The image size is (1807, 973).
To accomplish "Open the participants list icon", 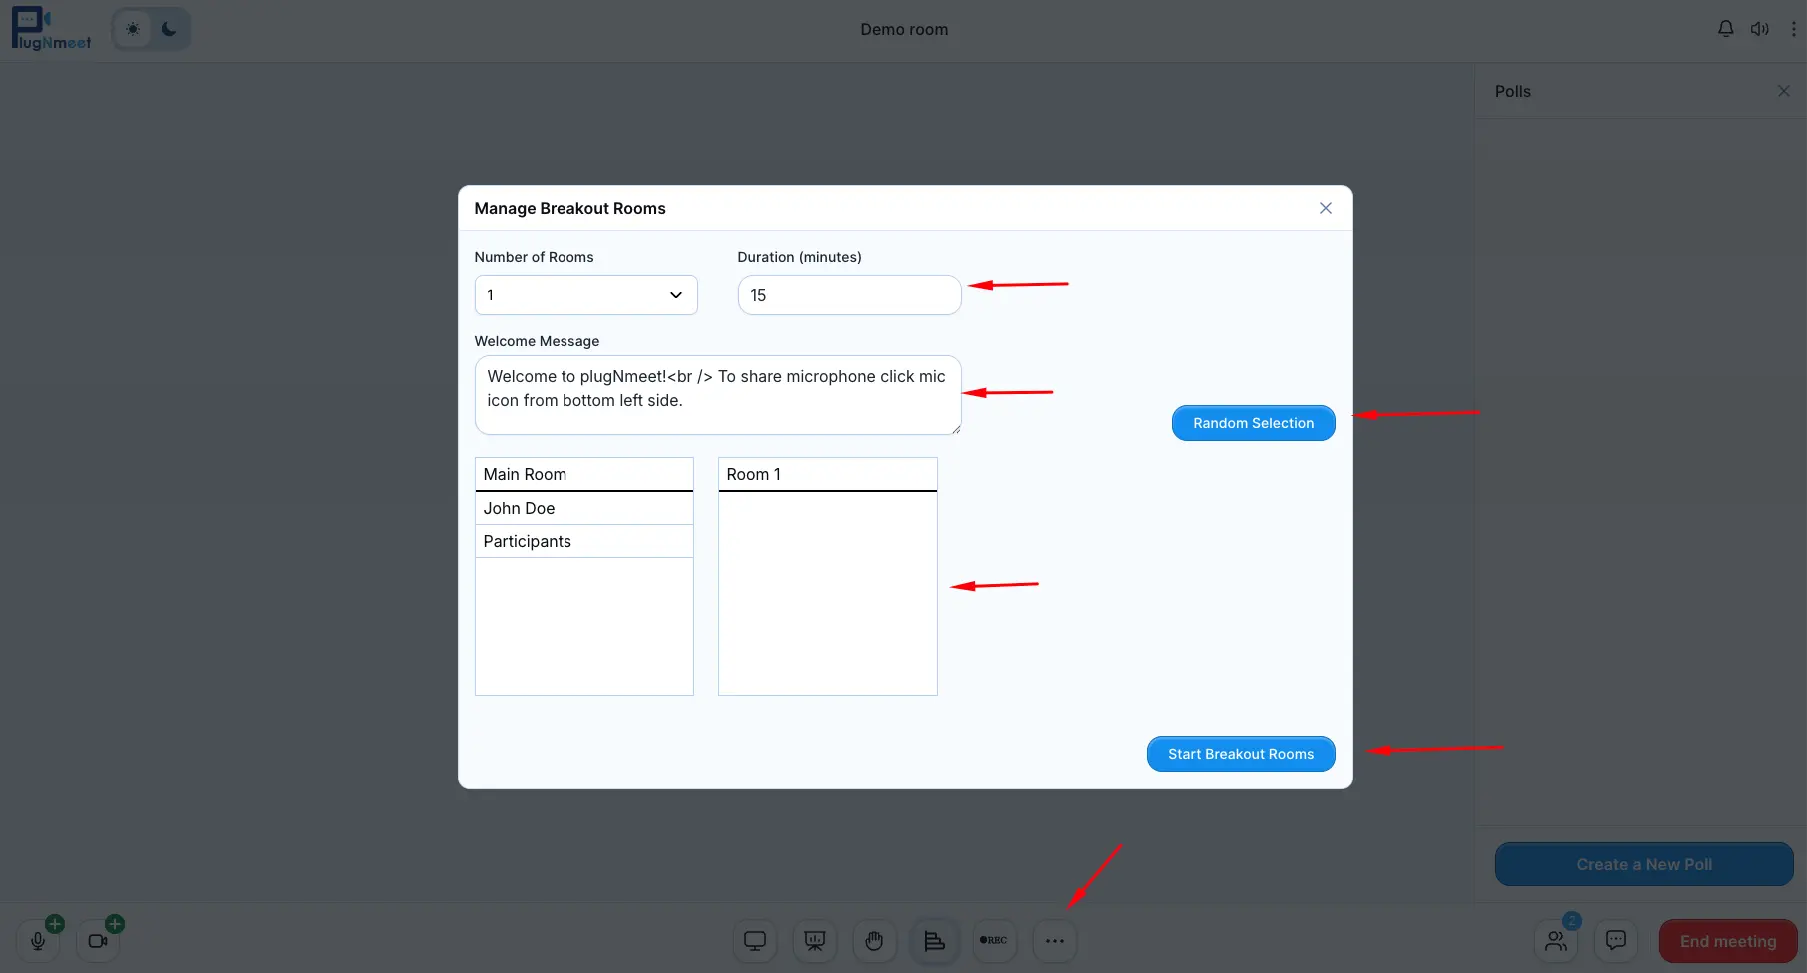I will (1556, 941).
